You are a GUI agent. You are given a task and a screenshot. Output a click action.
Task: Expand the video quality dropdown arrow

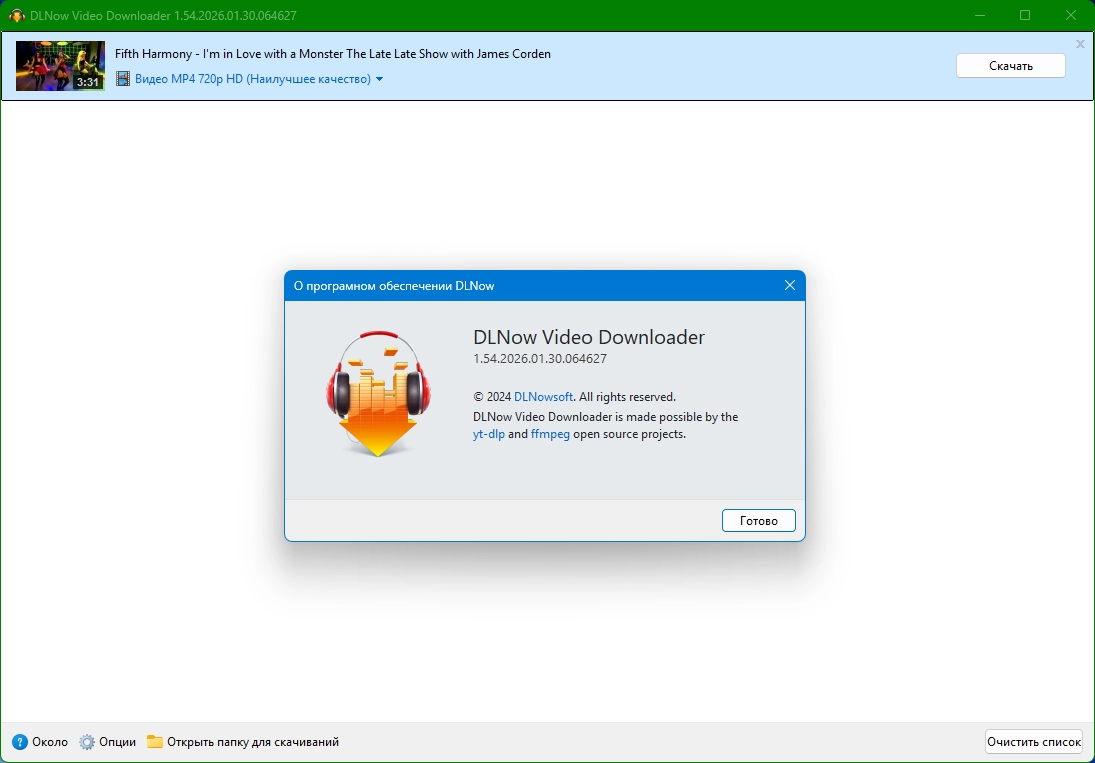click(379, 80)
